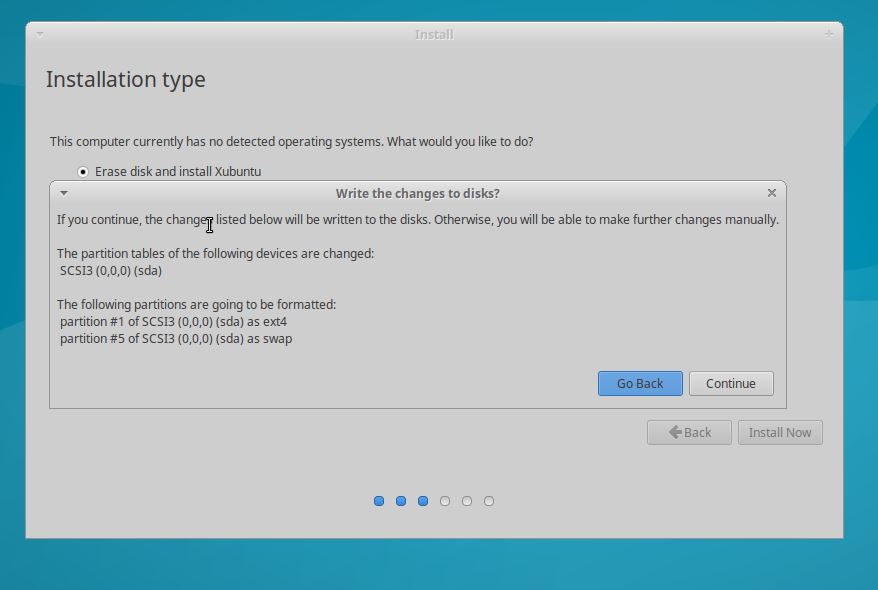
Task: Click 'The following partitions are going to be formatted' text
Action: point(197,305)
